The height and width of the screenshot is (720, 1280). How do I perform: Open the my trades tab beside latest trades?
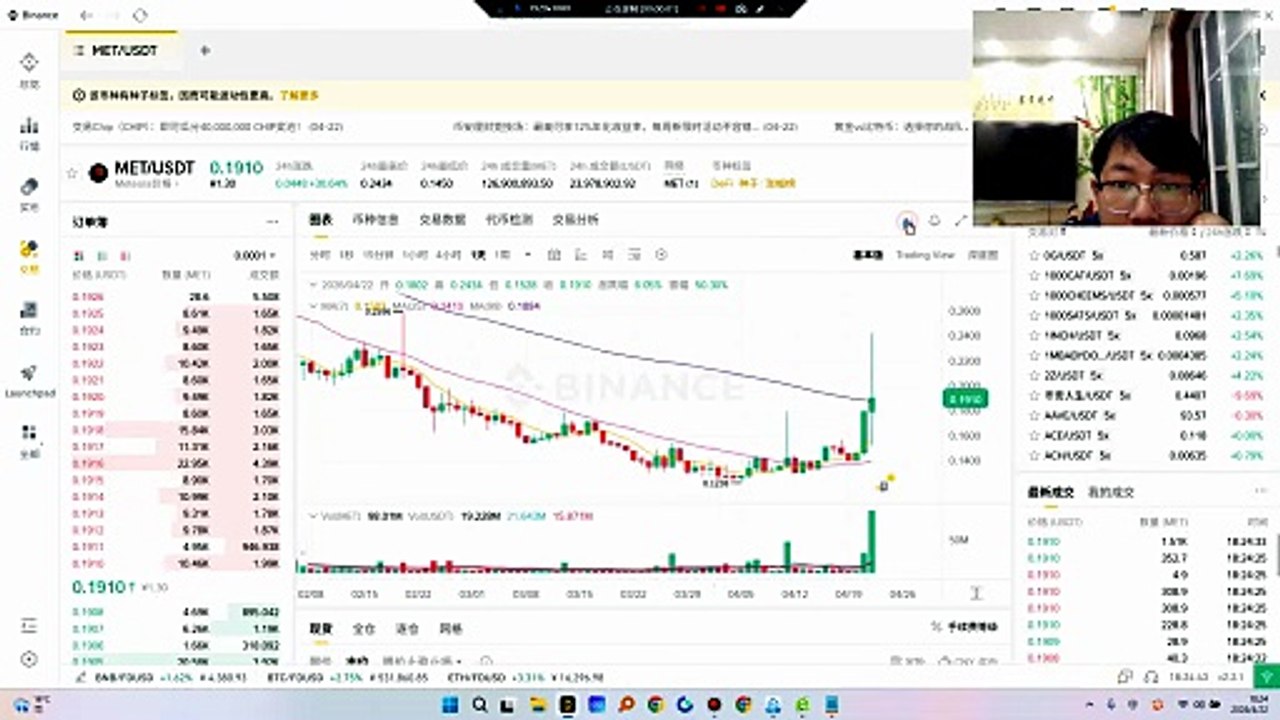pyautogui.click(x=1111, y=491)
